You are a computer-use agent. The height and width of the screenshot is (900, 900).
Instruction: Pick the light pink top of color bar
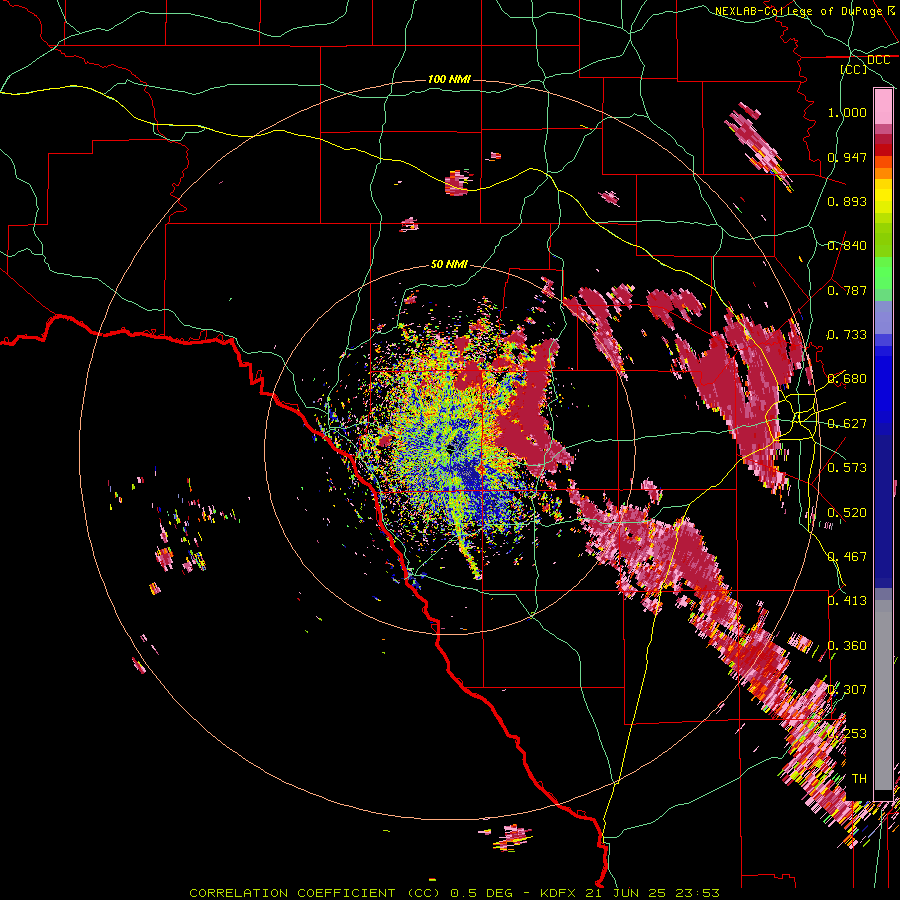pyautogui.click(x=883, y=107)
